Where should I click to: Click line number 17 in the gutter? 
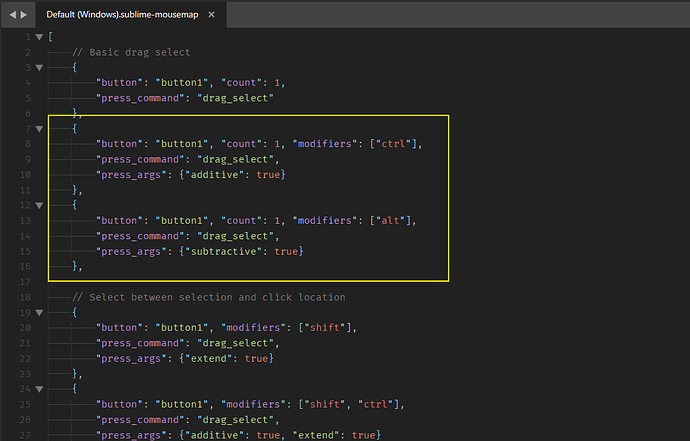tap(25, 282)
